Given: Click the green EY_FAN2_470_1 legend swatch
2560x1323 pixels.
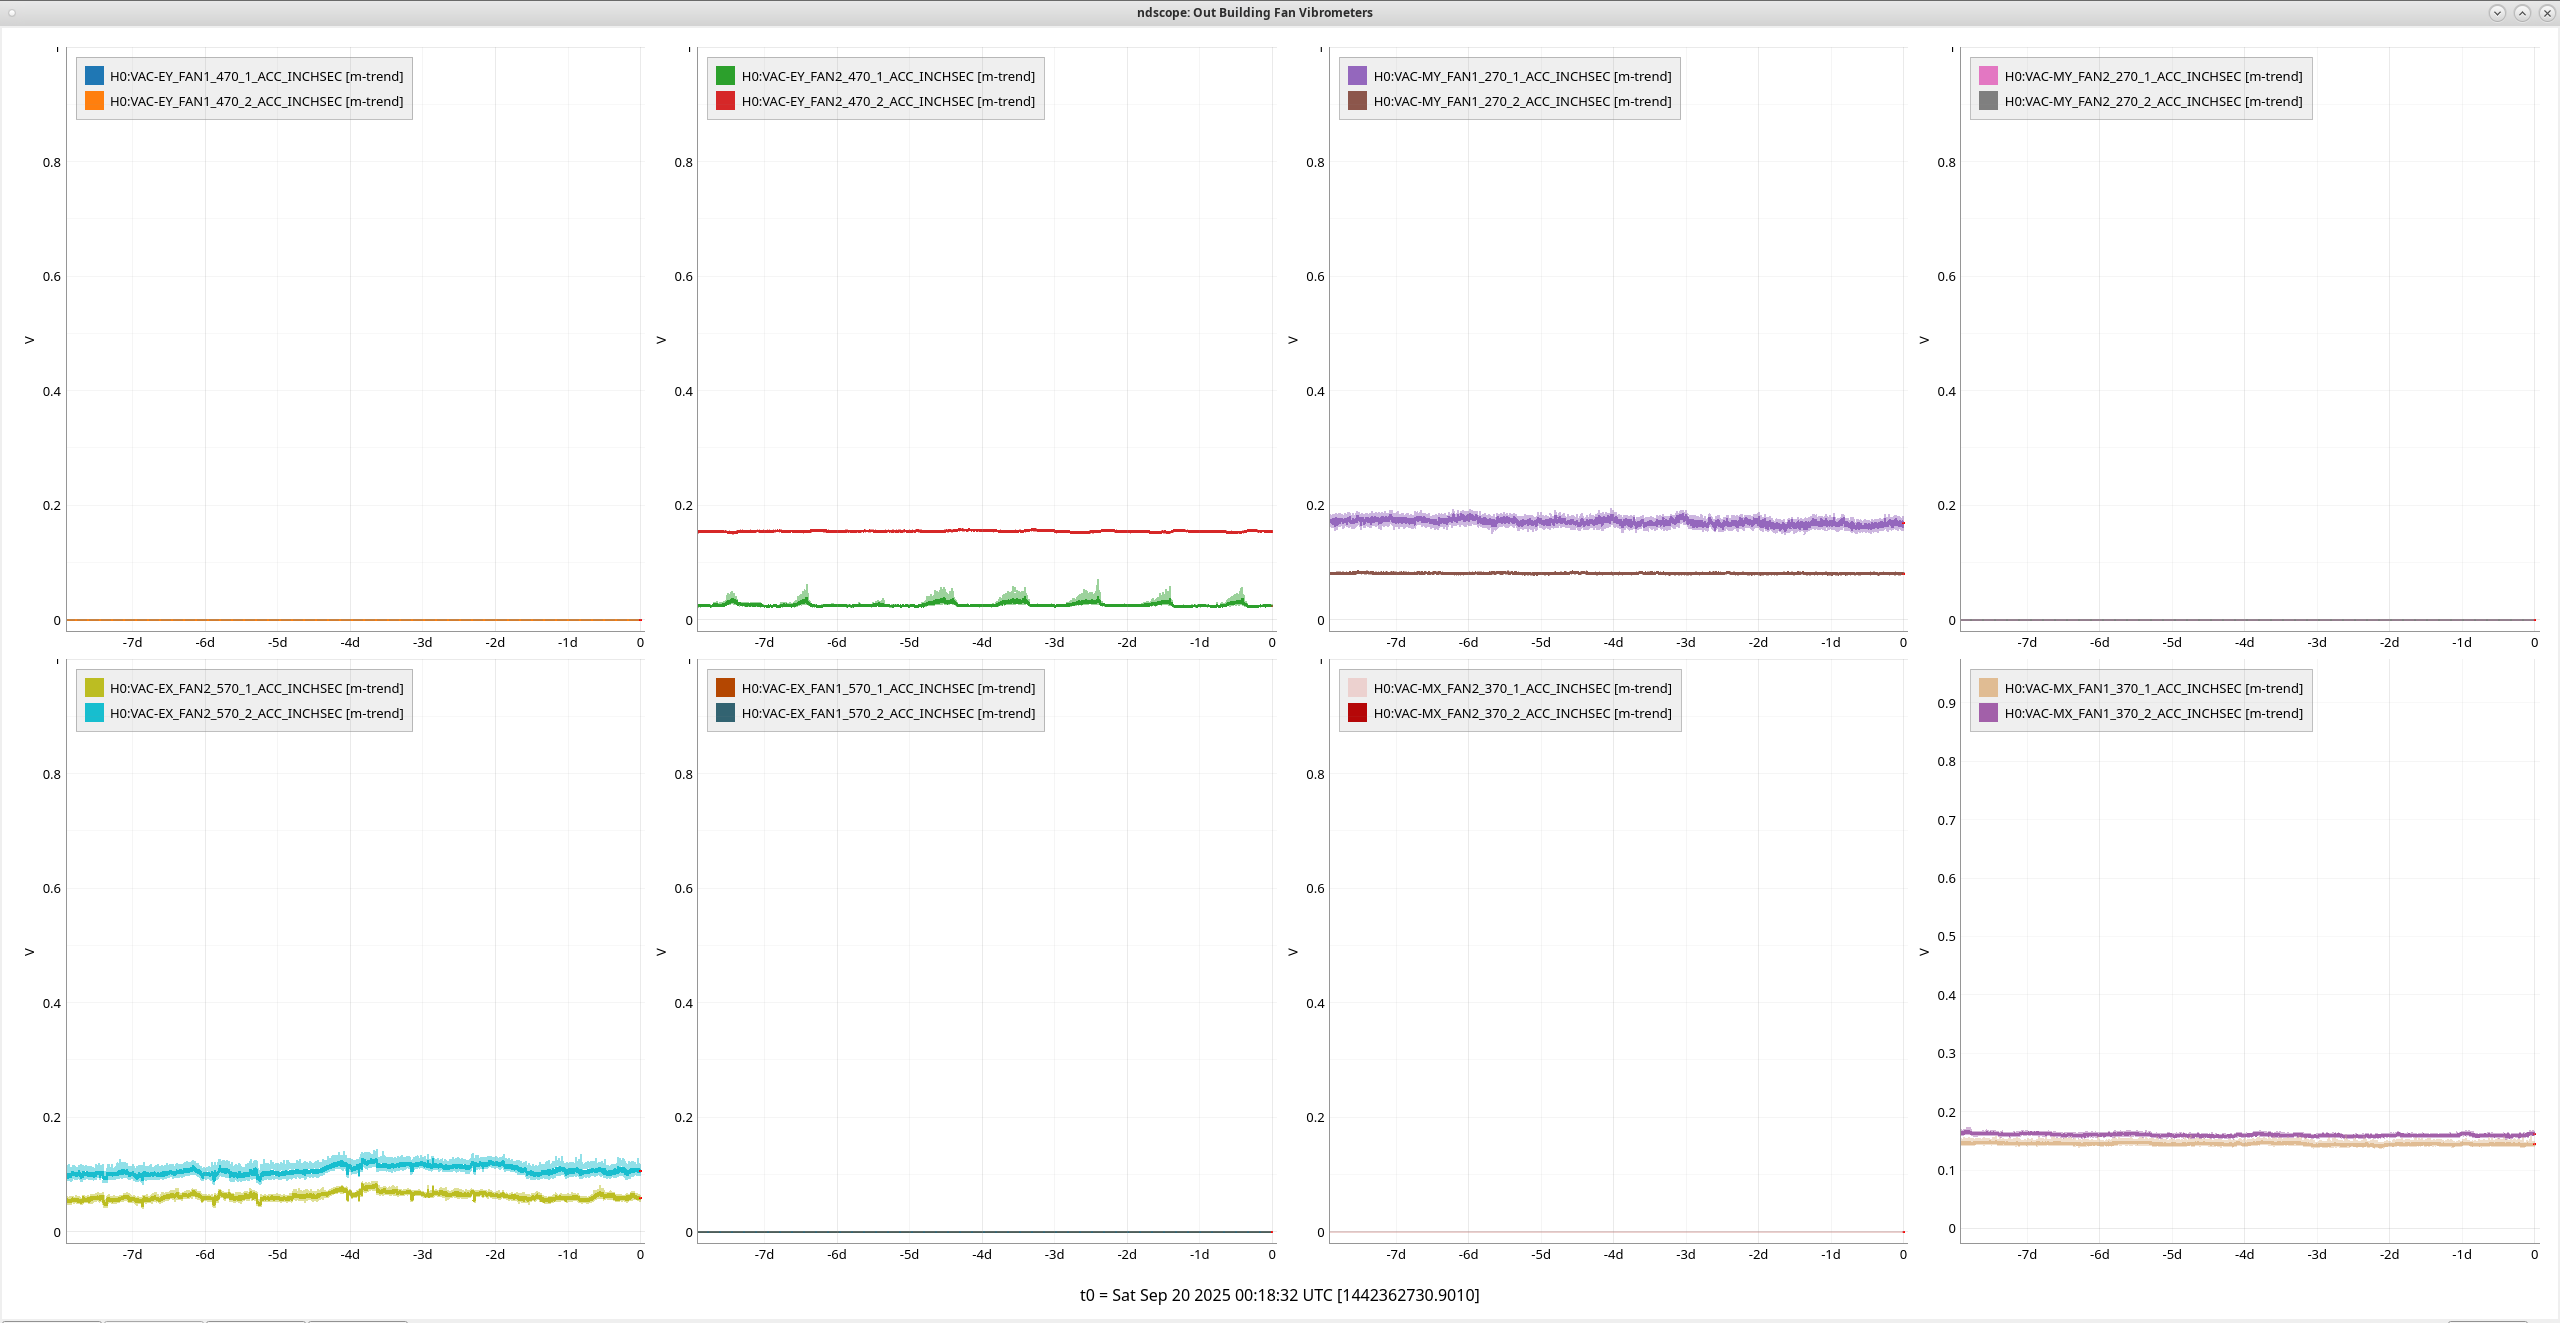Looking at the screenshot, I should click(x=725, y=76).
